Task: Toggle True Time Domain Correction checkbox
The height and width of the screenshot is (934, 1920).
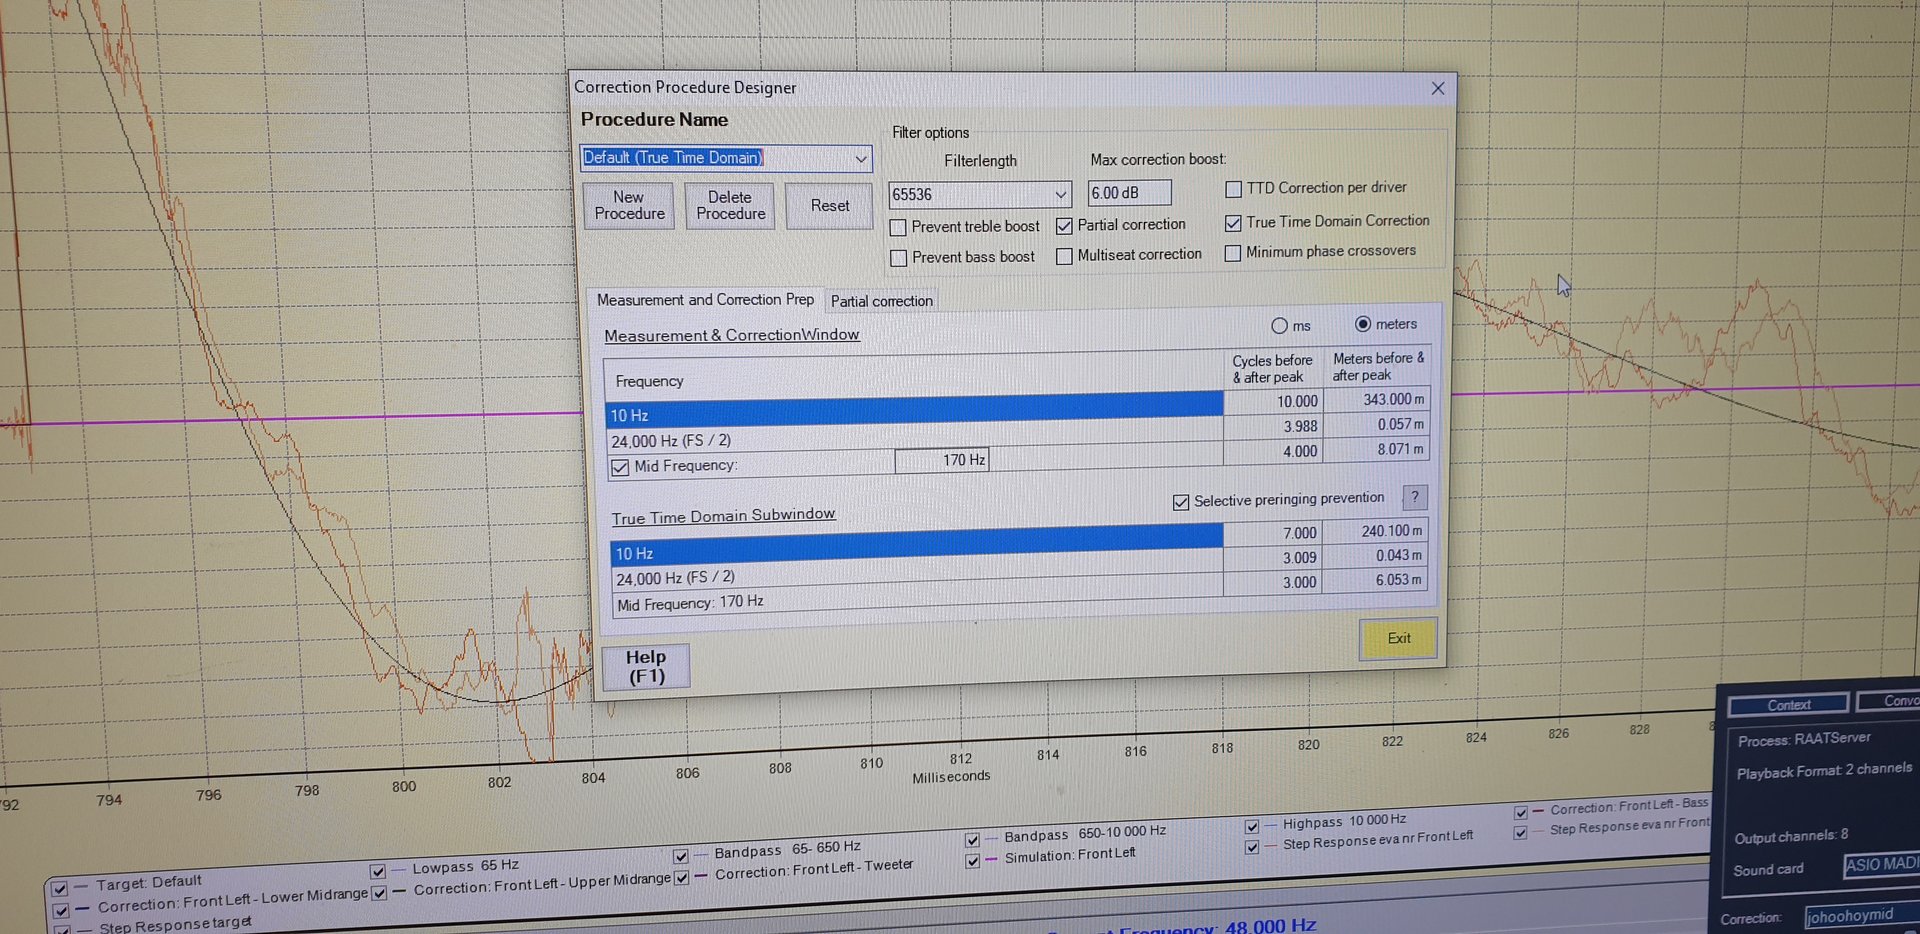Action: [1233, 223]
